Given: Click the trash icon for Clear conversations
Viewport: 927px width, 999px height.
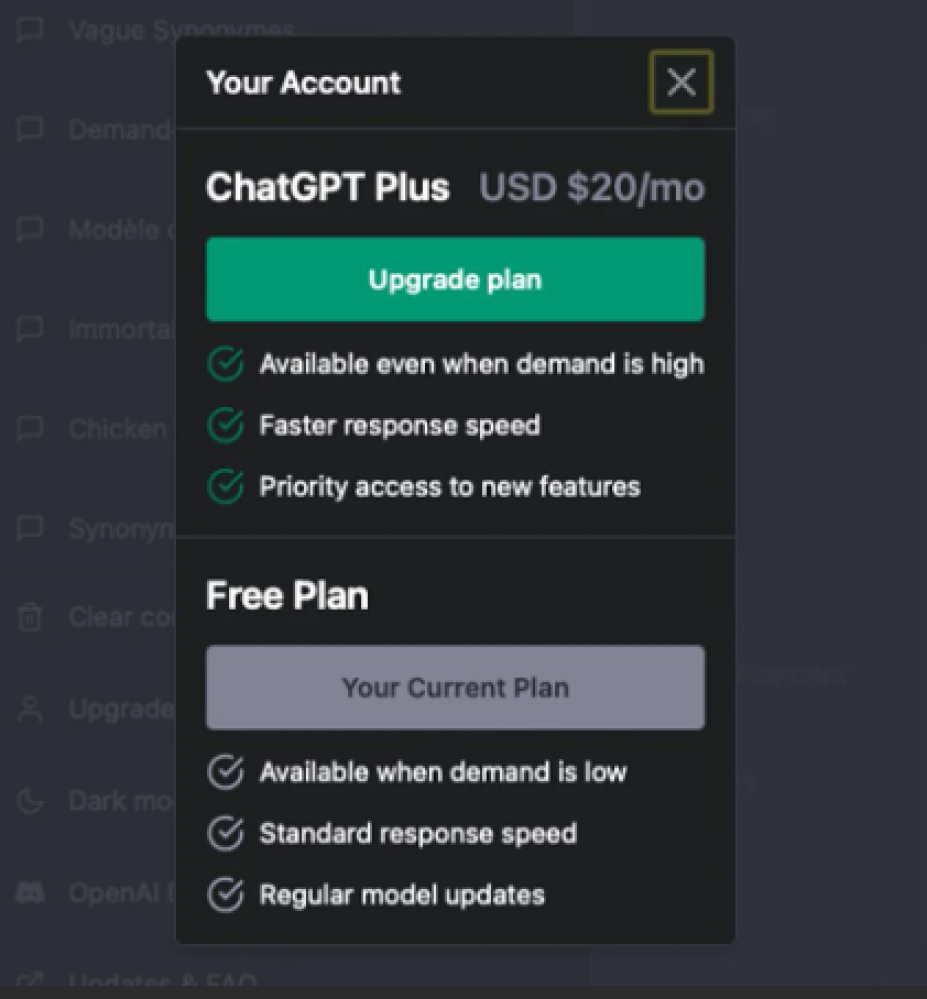Looking at the screenshot, I should (x=29, y=617).
